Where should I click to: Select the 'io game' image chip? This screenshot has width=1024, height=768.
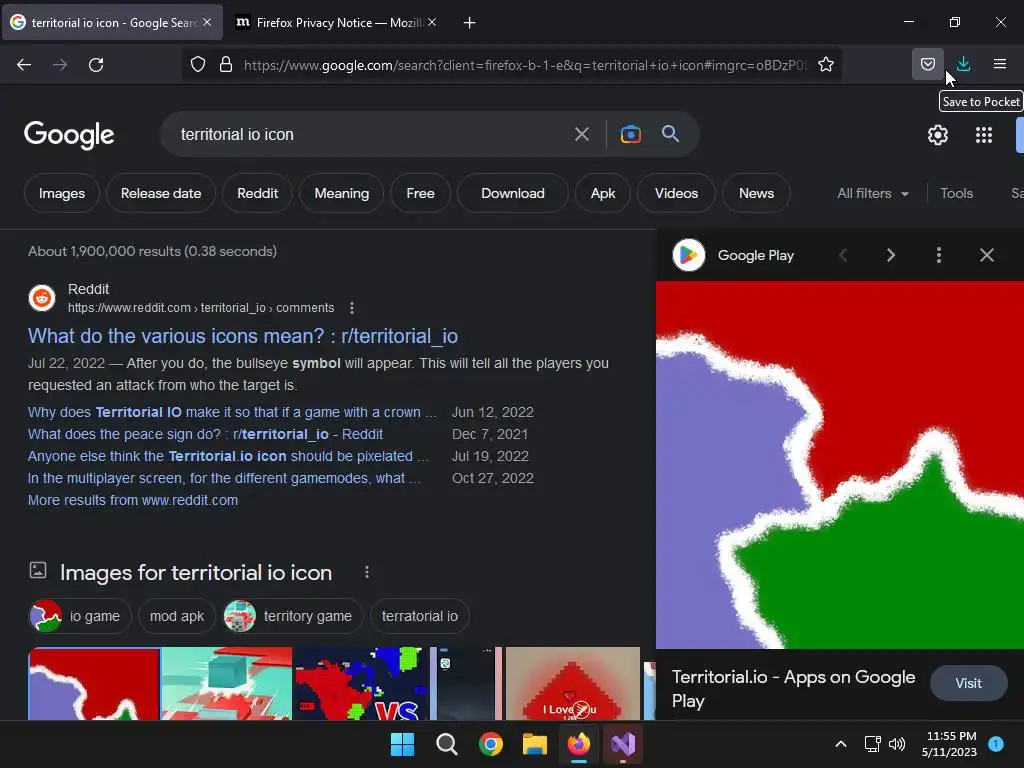80,616
